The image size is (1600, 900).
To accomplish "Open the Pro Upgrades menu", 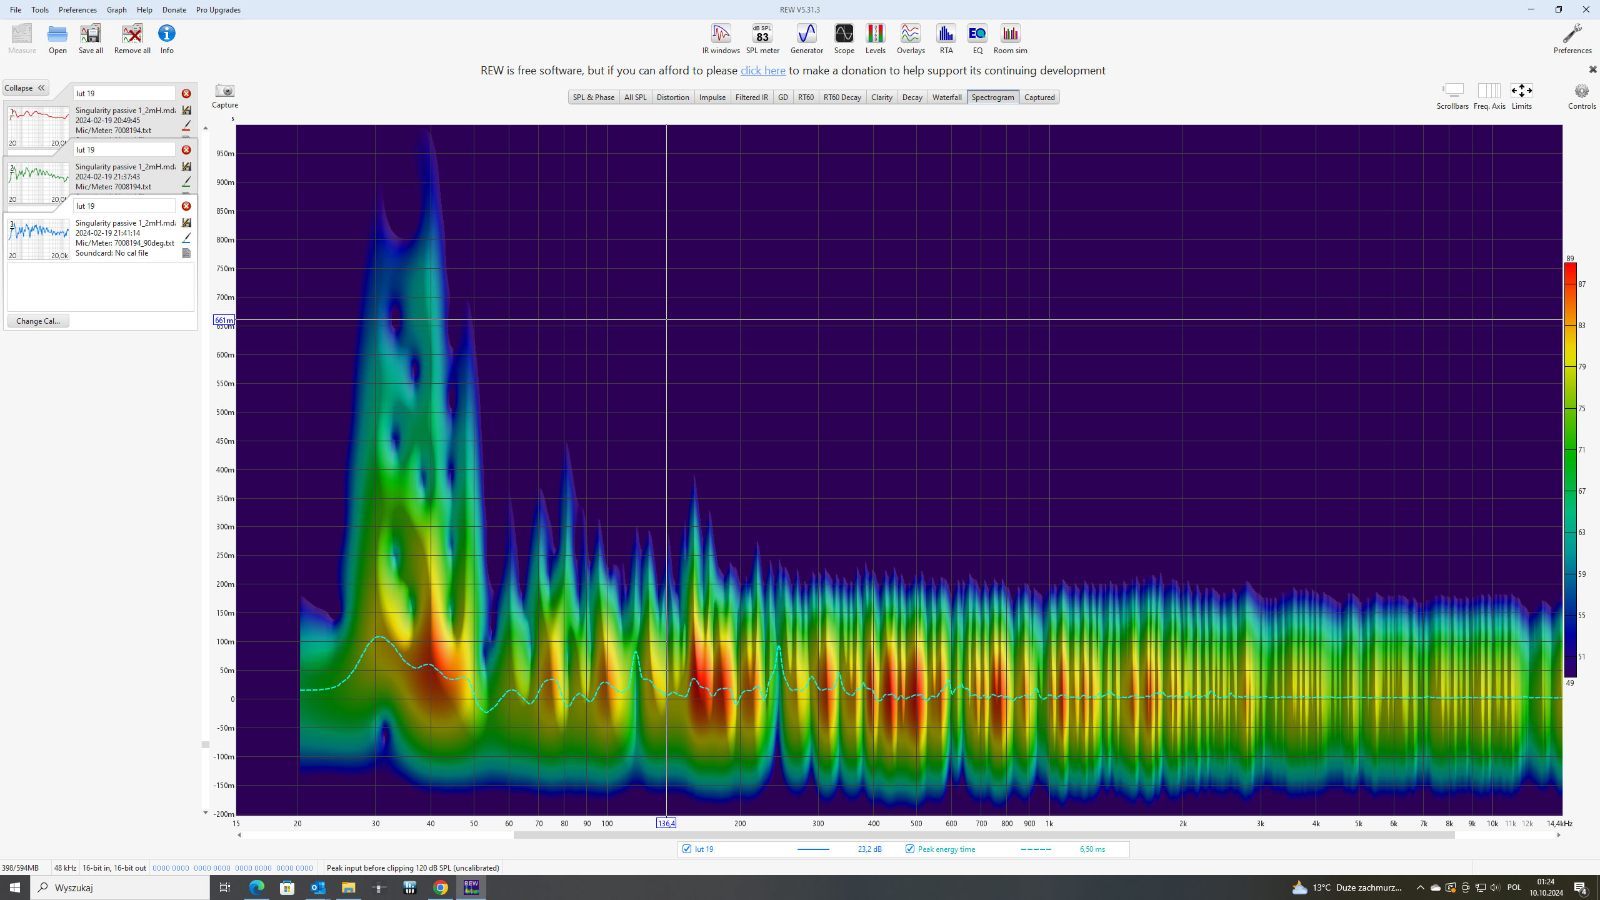I will [218, 10].
